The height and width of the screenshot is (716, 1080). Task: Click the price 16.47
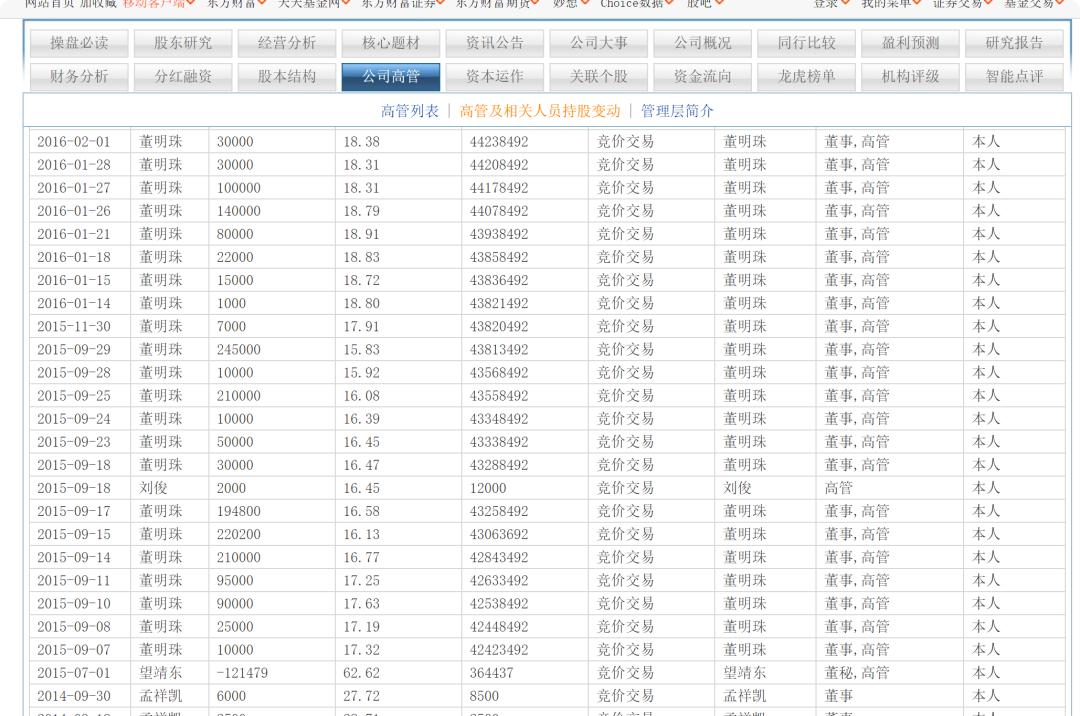coord(362,465)
